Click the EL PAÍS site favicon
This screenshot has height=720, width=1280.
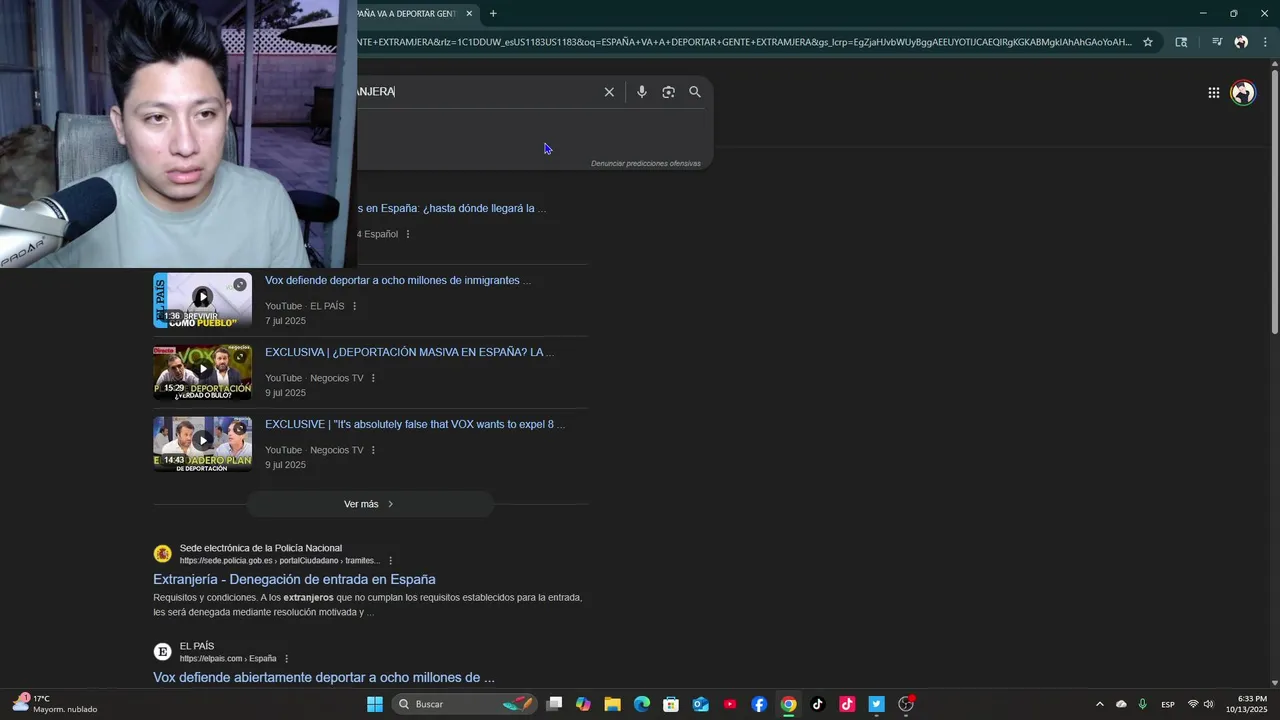pos(162,652)
